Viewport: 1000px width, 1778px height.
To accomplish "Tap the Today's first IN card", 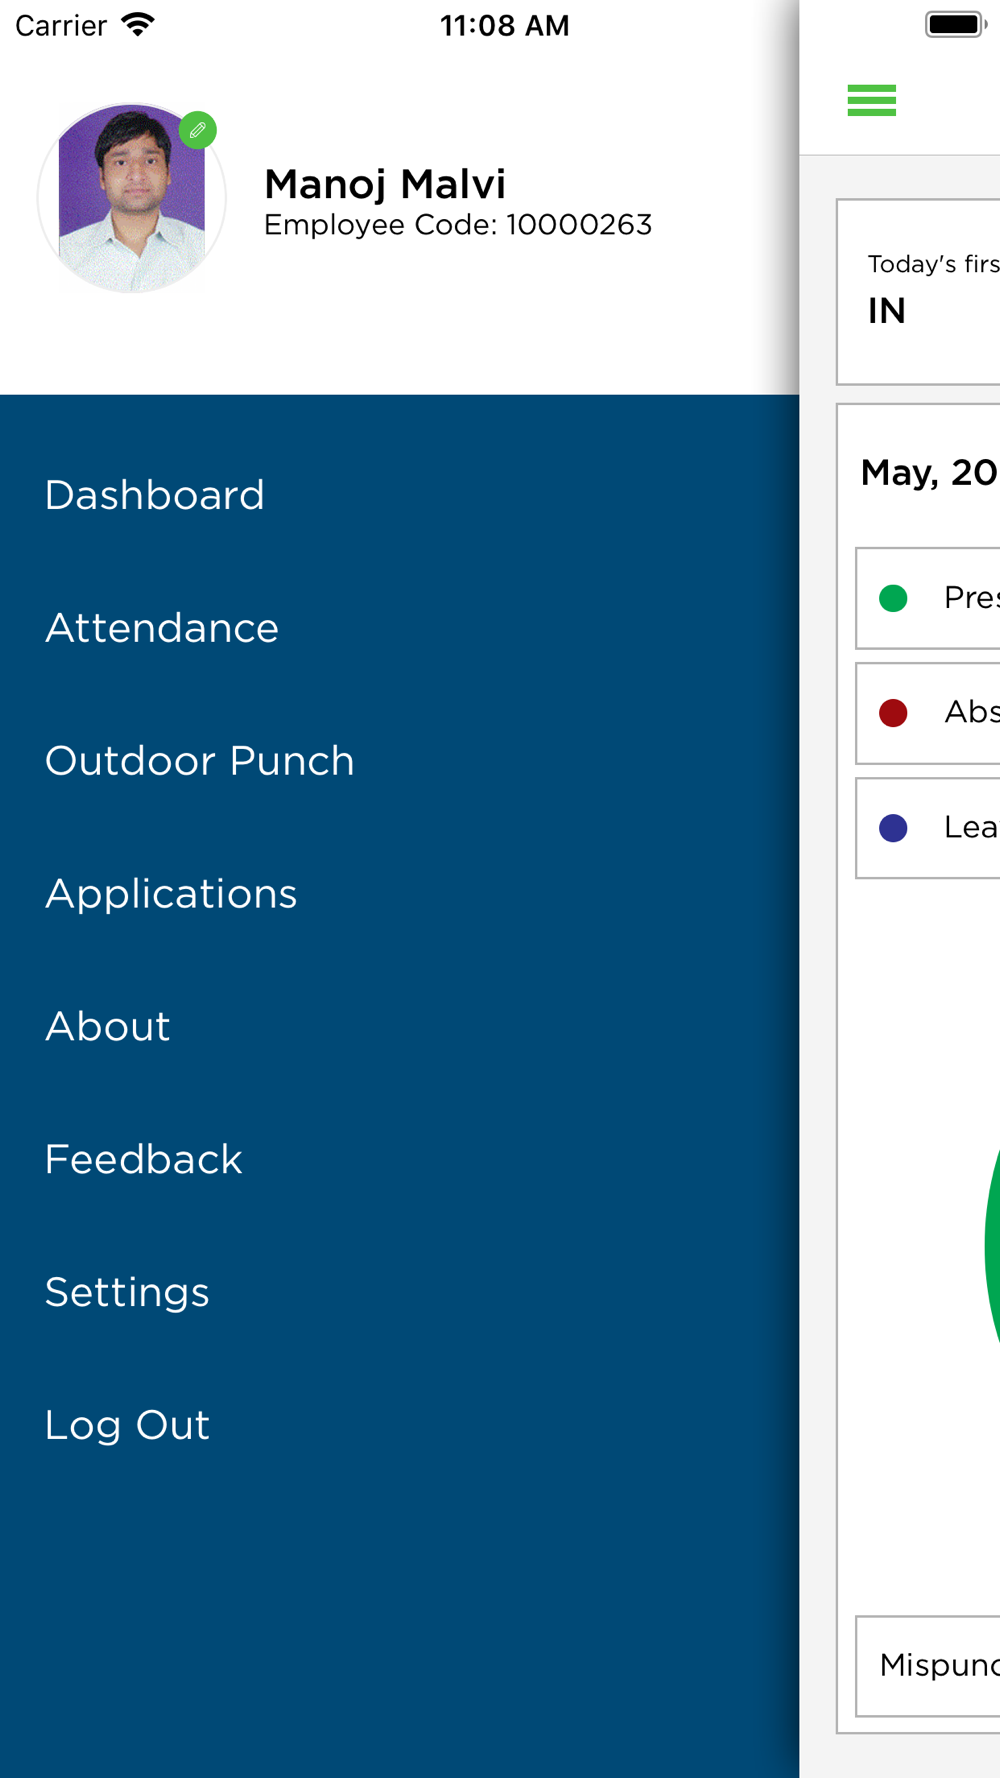I will (920, 292).
